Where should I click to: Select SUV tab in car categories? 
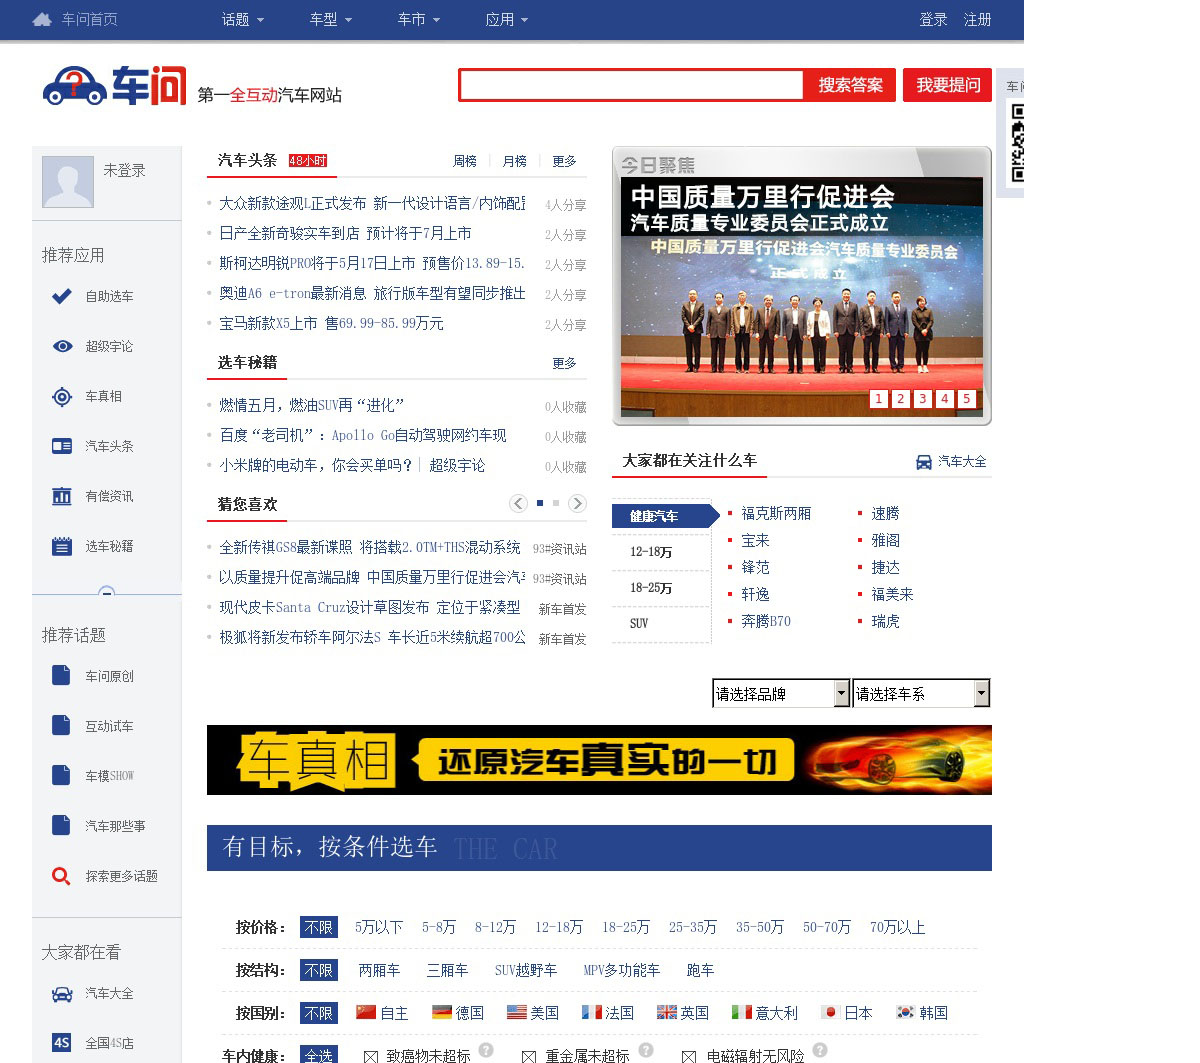click(661, 623)
